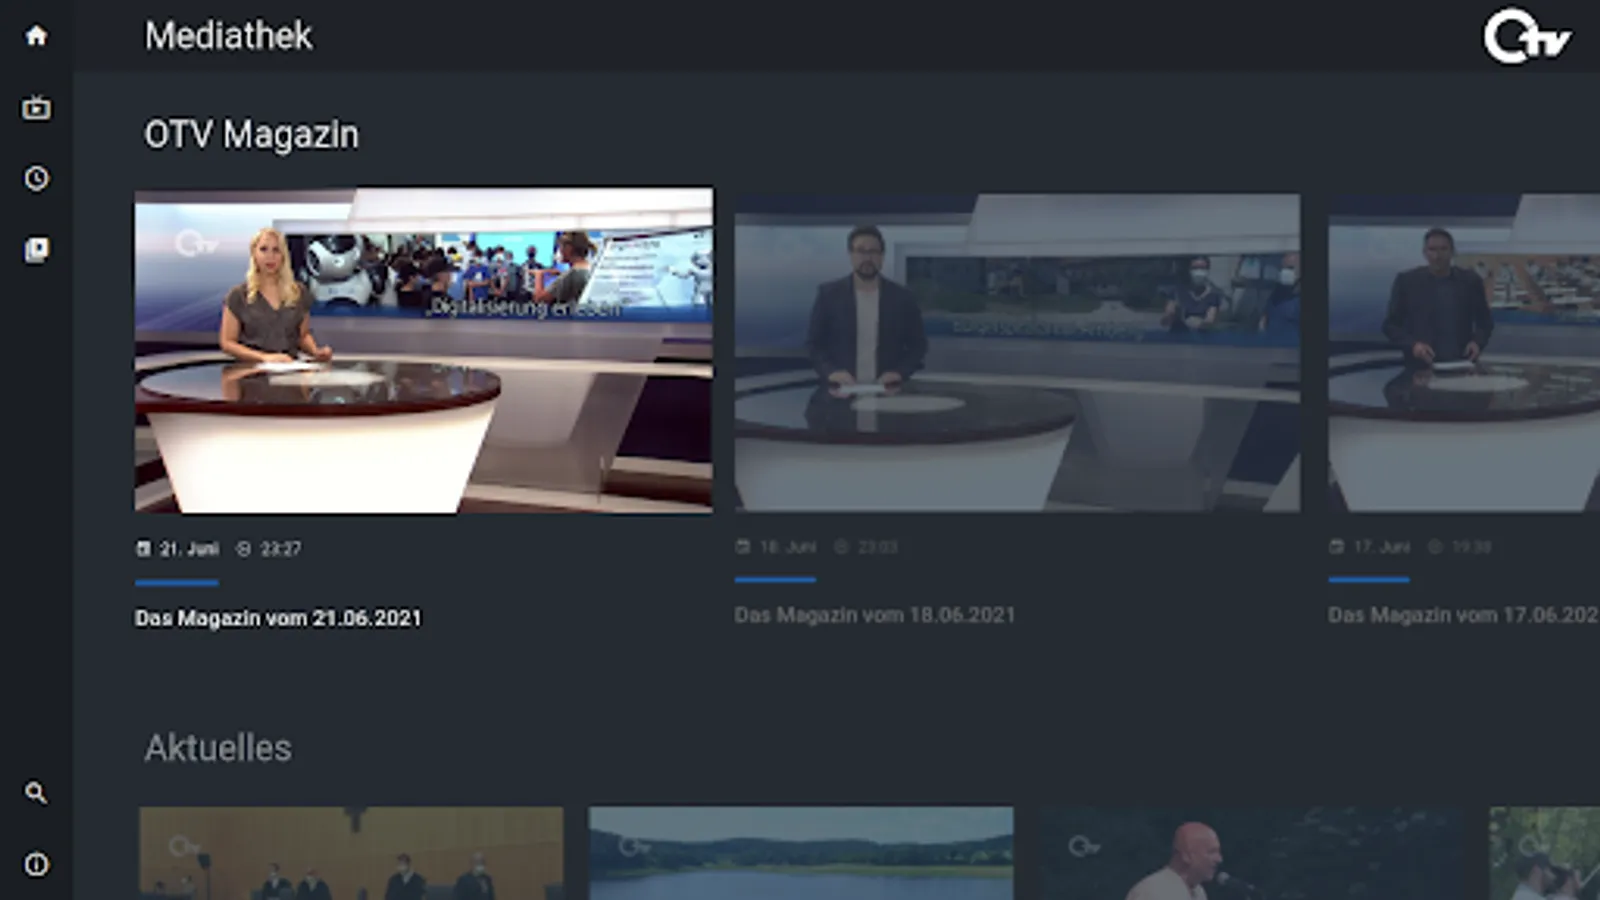The width and height of the screenshot is (1600, 900).
Task: Go to Home via the sidebar house icon
Action: (36, 36)
